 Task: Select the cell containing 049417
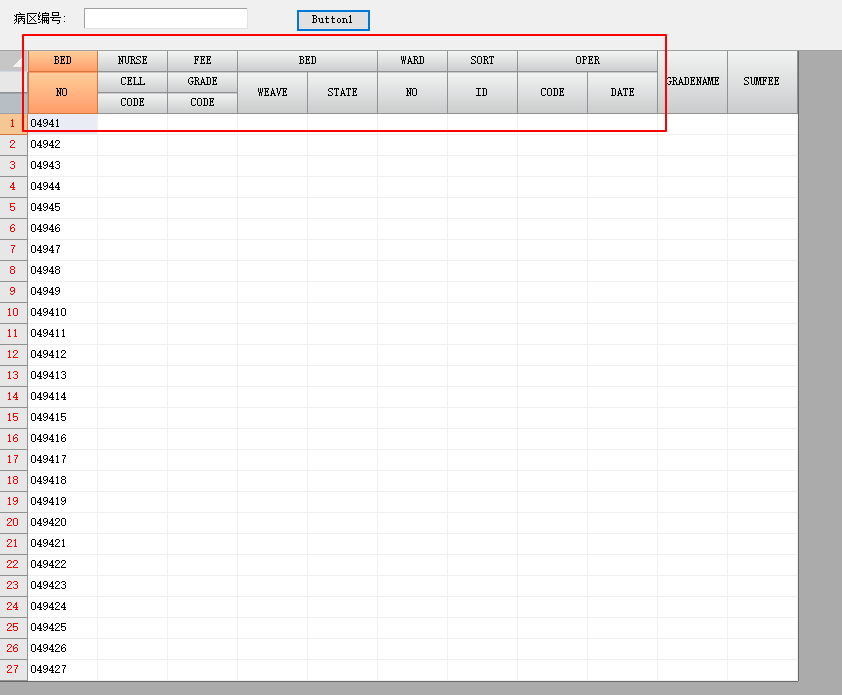[x=62, y=459]
